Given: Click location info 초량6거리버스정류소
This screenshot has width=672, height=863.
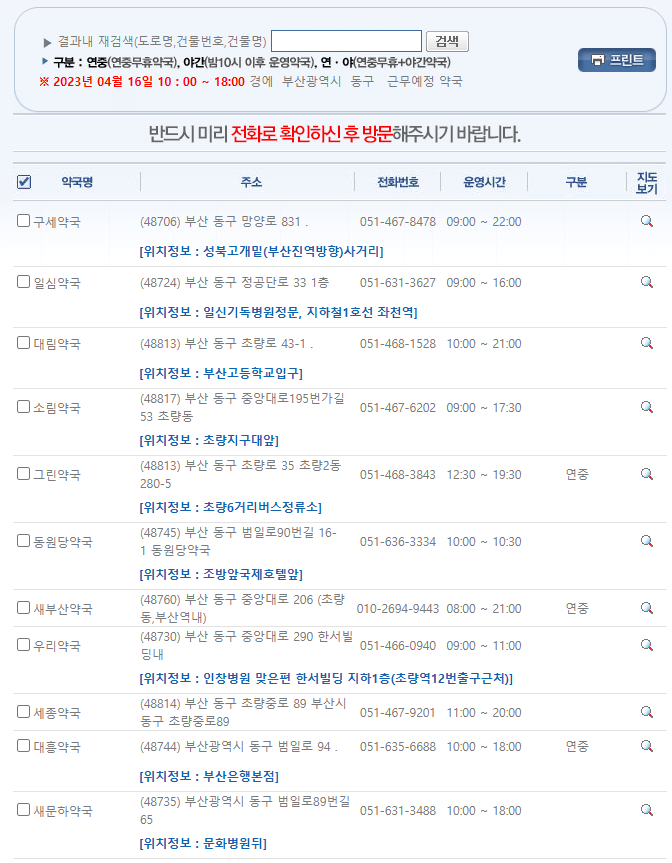Looking at the screenshot, I should (231, 507).
